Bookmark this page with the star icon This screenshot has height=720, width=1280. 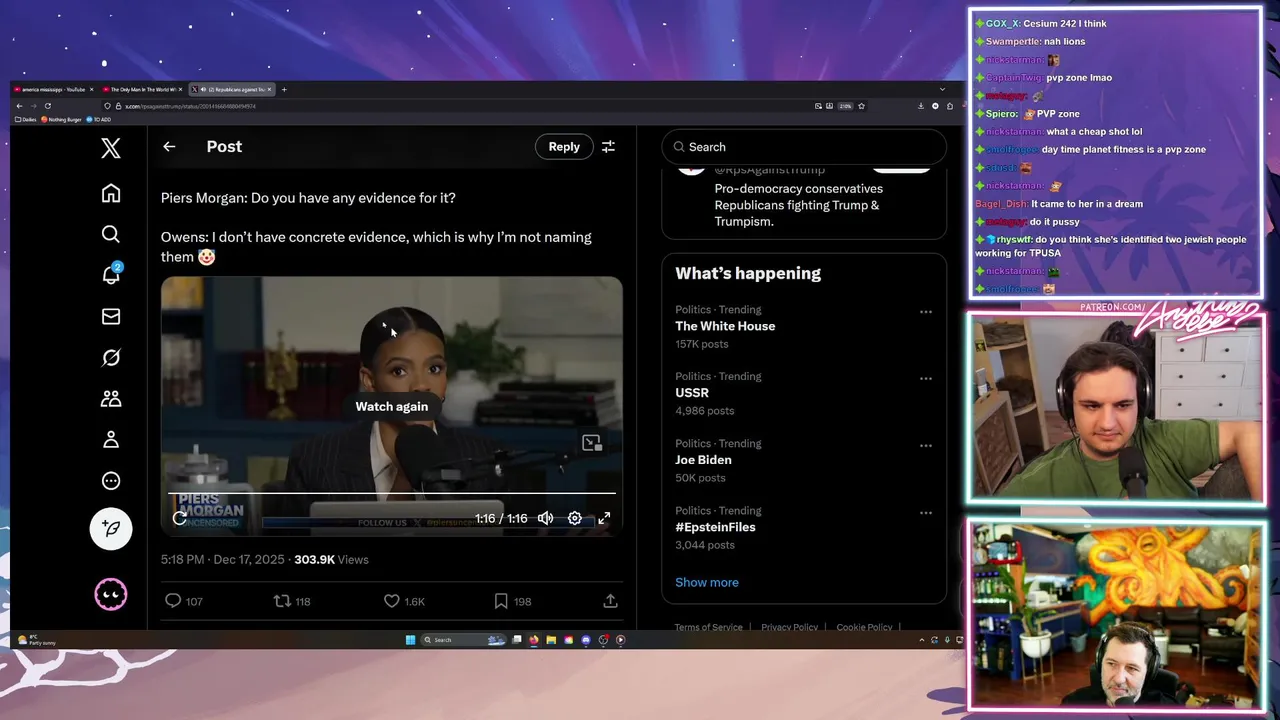point(861,106)
